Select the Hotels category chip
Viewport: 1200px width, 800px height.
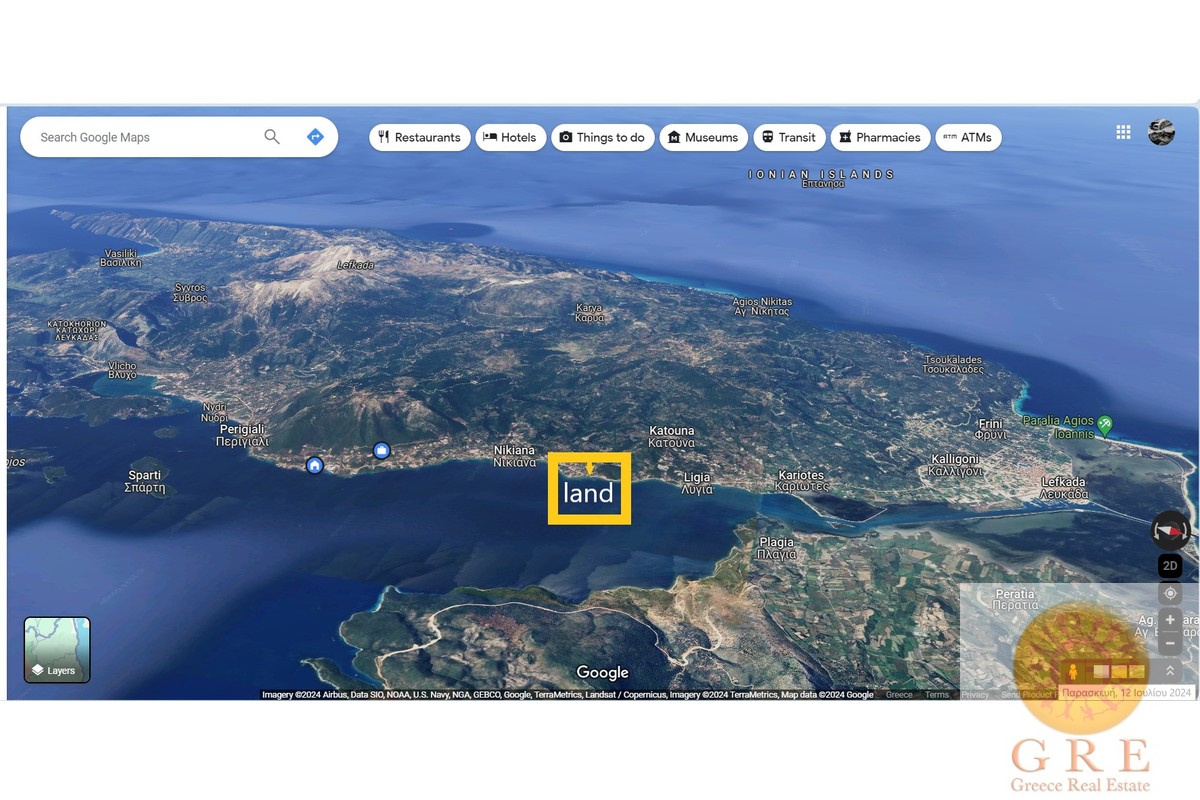[x=510, y=138]
